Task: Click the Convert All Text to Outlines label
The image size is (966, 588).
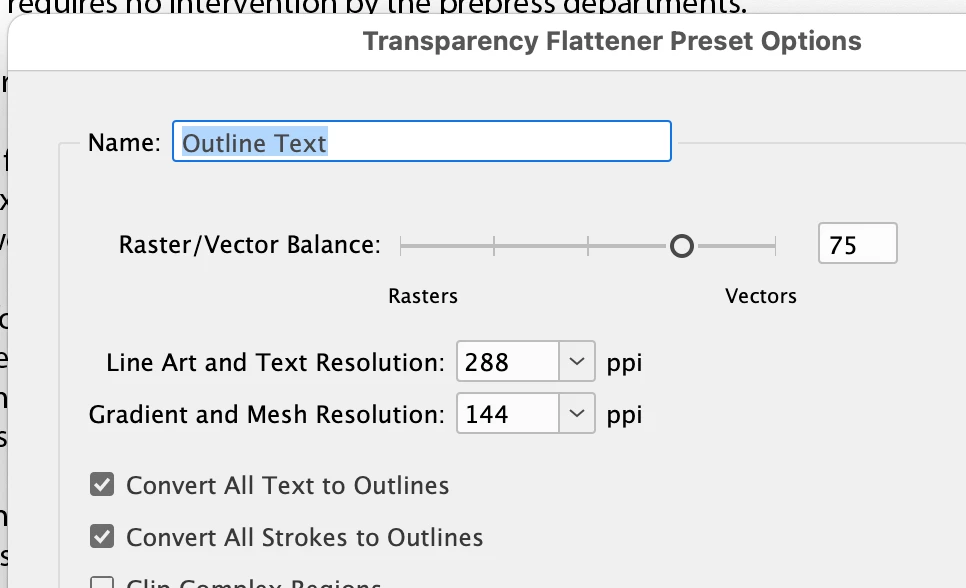Action: pyautogui.click(x=288, y=486)
